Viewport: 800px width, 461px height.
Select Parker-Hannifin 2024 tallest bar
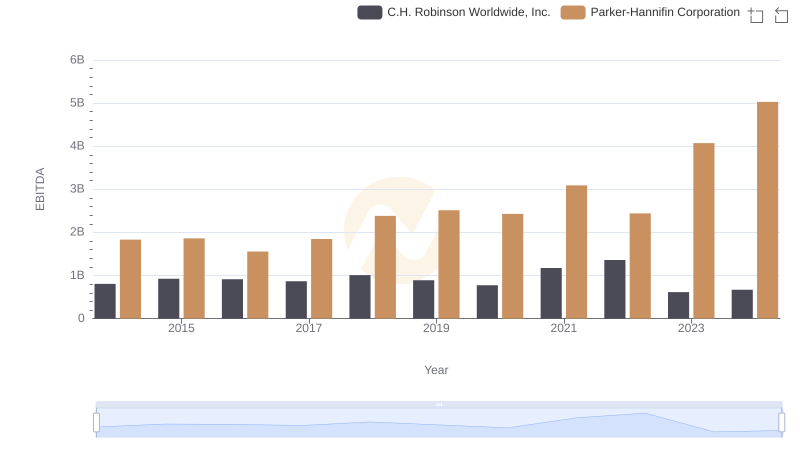click(767, 210)
